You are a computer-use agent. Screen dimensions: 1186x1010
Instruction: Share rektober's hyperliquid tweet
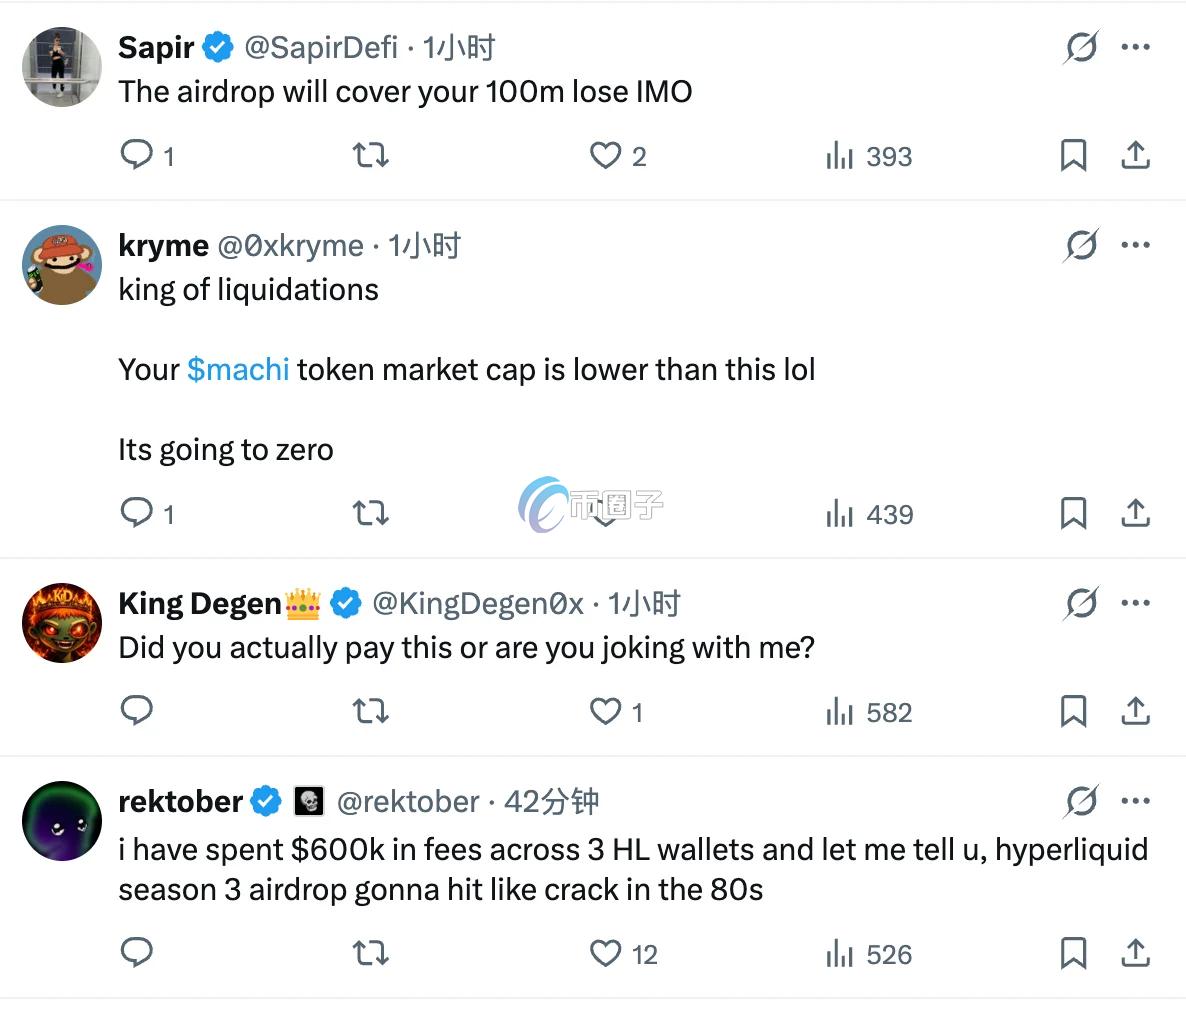click(x=1134, y=953)
